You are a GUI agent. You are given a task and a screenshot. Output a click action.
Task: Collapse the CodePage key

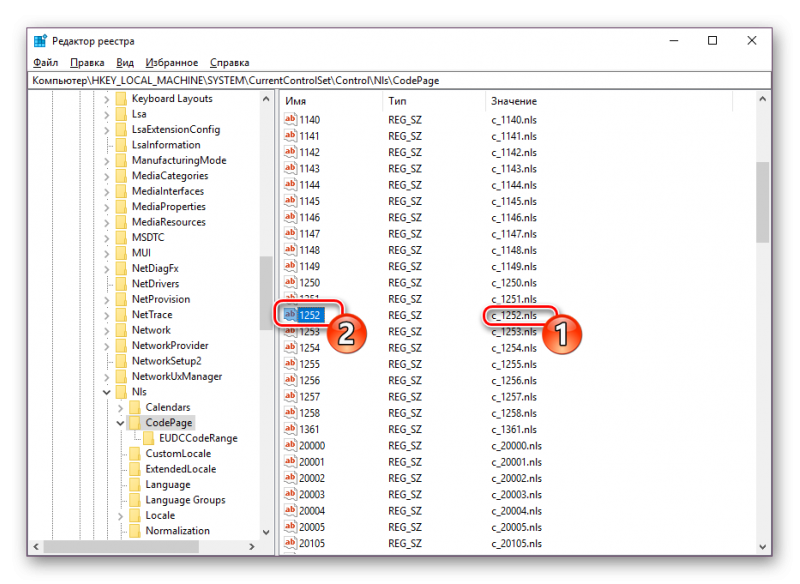tap(120, 423)
